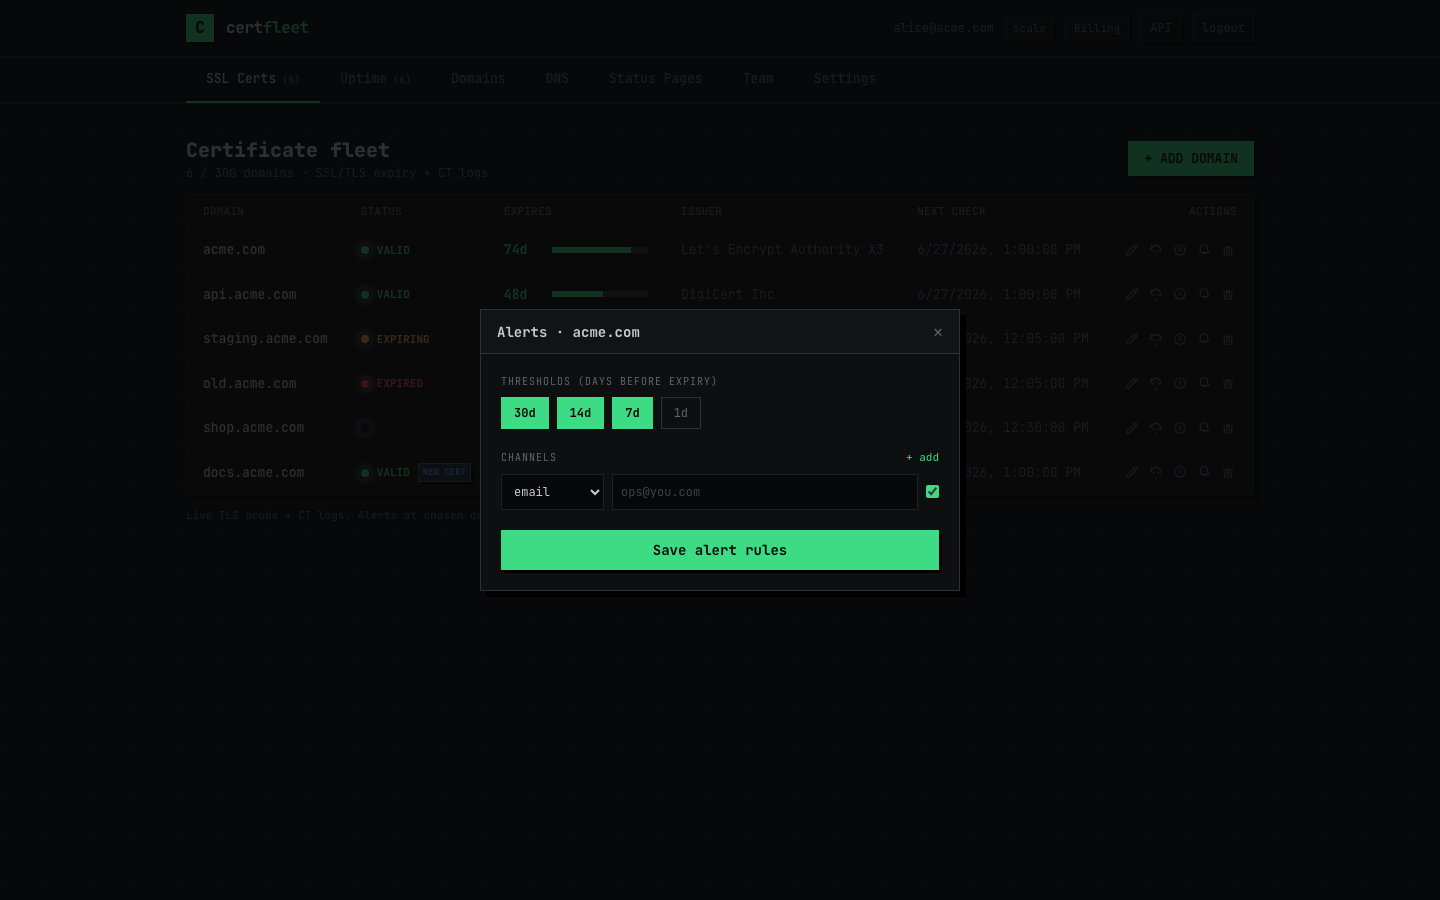The height and width of the screenshot is (900, 1440).
Task: Toggle the 14d threshold chip
Action: tap(580, 413)
